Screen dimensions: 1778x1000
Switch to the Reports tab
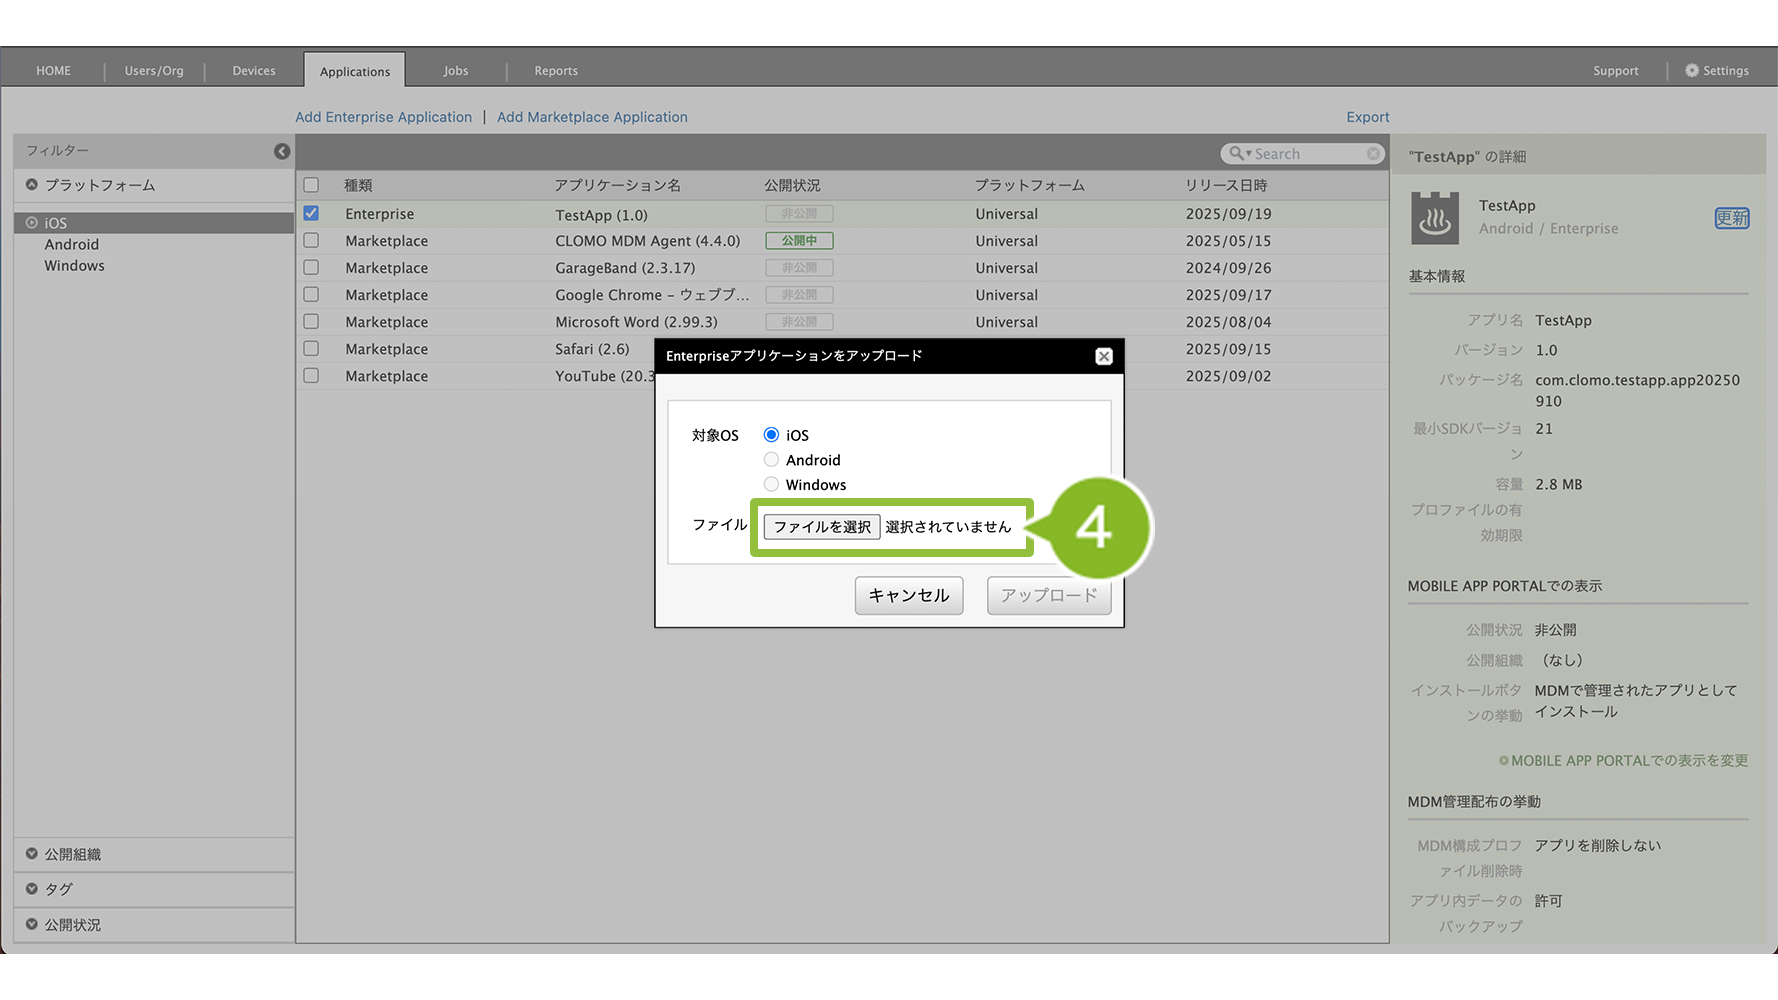pyautogui.click(x=556, y=71)
